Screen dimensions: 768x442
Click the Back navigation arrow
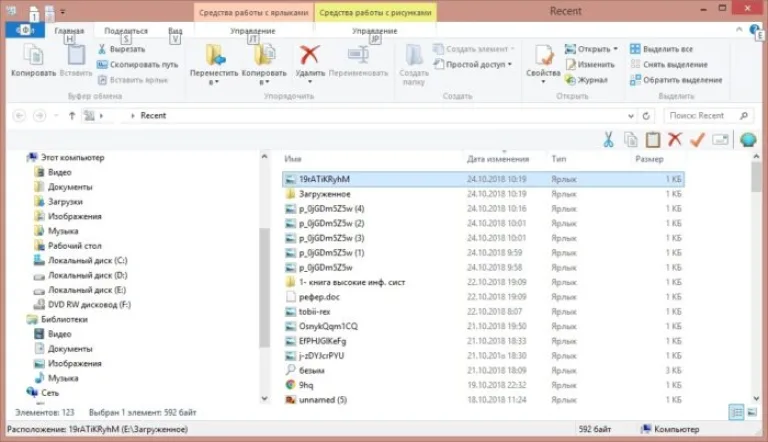pos(20,116)
